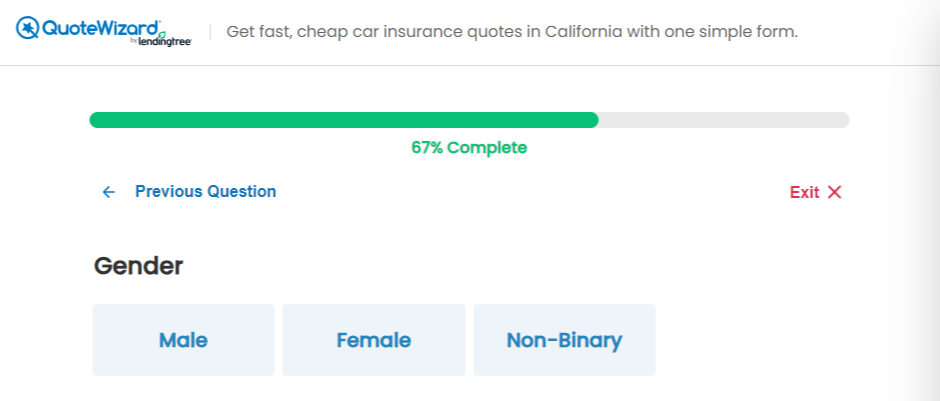Image resolution: width=940 pixels, height=401 pixels.
Task: Click the boundary where green progress meets gray
Action: [598, 120]
